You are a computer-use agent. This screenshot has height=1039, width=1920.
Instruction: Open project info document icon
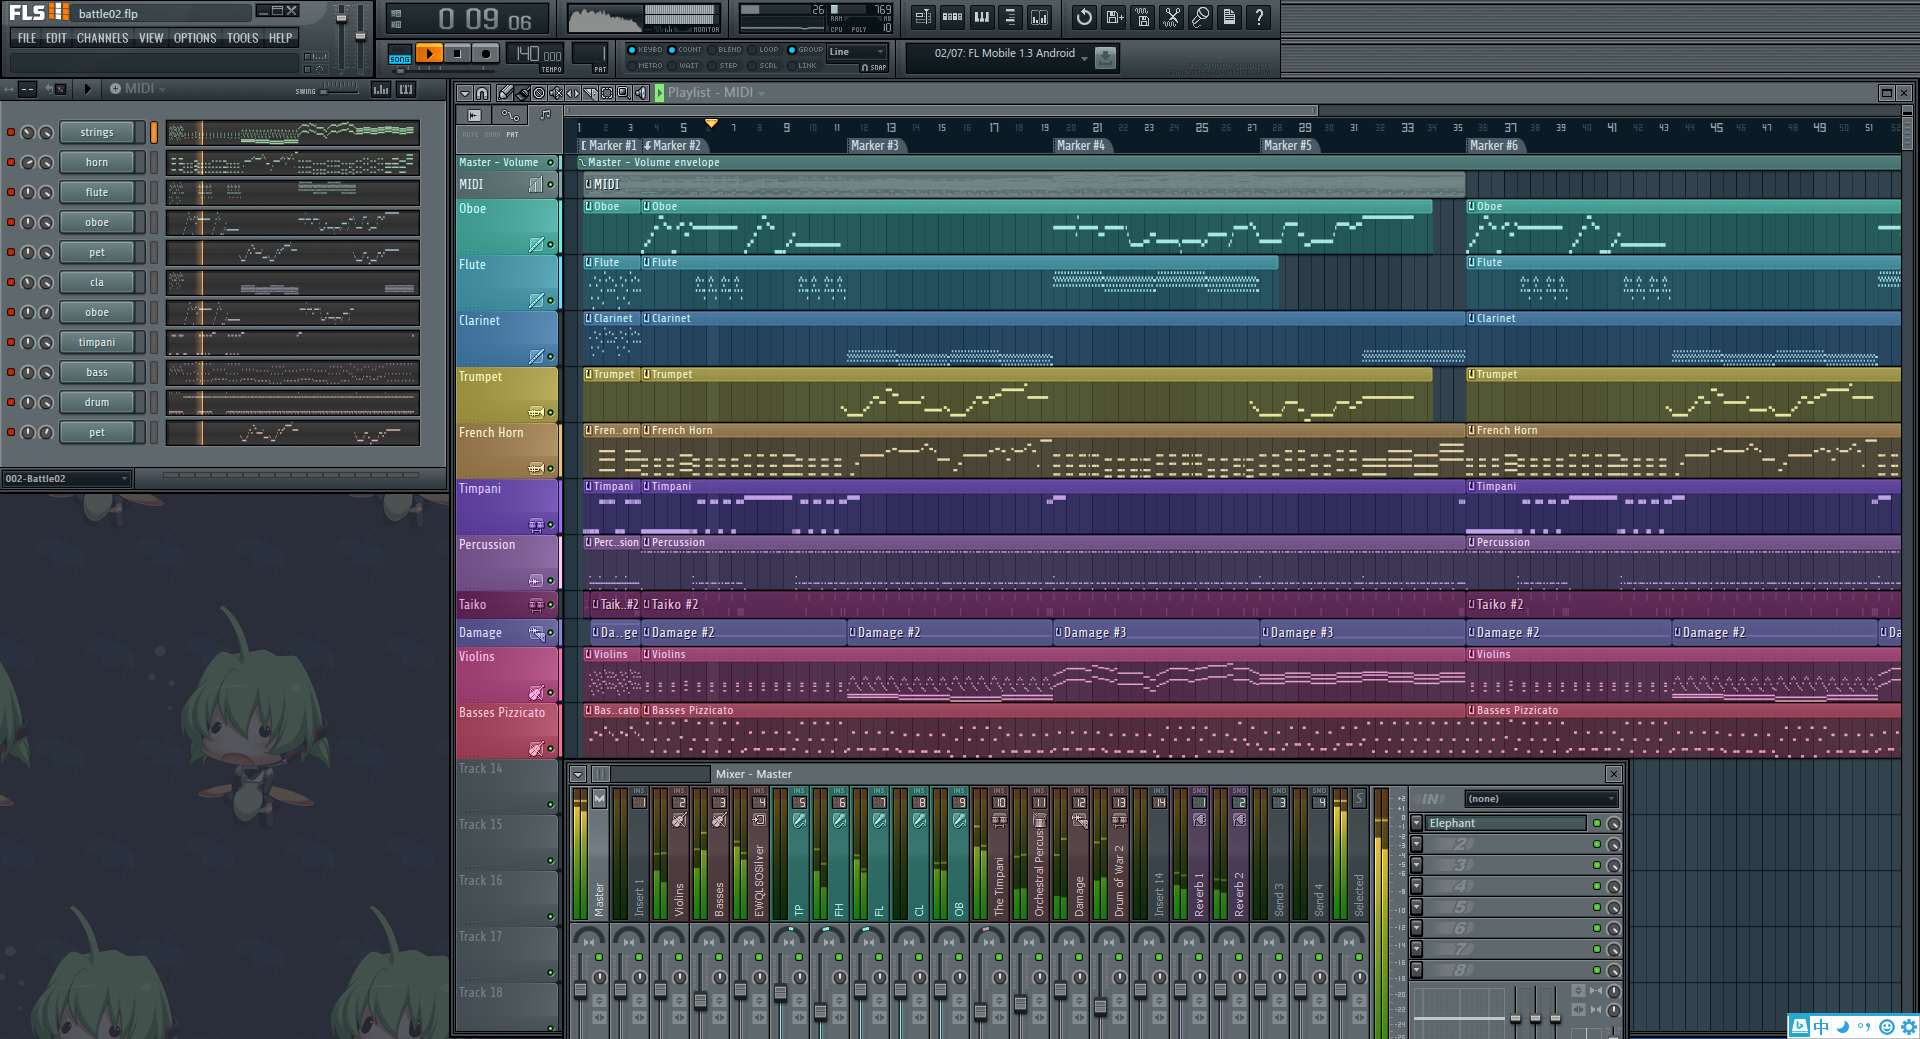click(x=1229, y=17)
